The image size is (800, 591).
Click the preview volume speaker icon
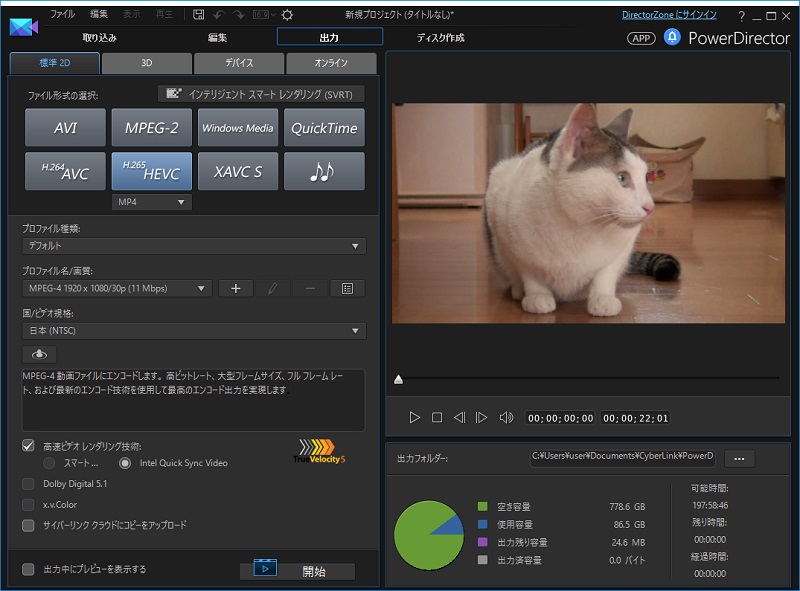506,417
